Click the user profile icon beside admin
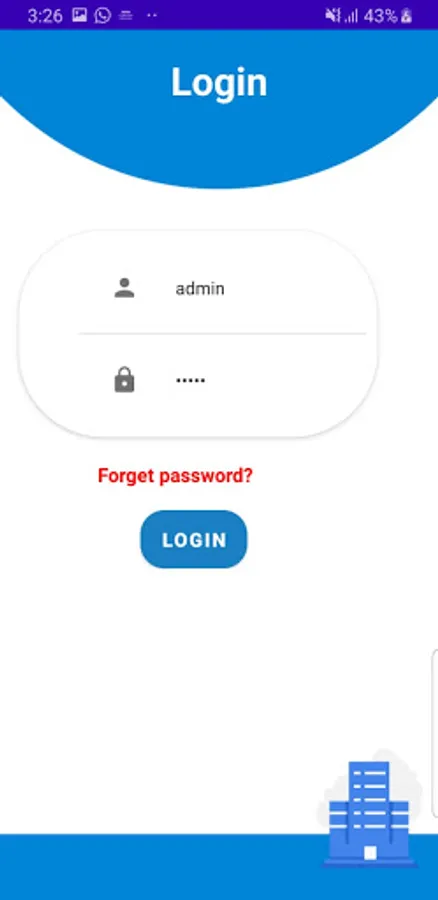Screen dimensions: 438x900 tap(124, 288)
